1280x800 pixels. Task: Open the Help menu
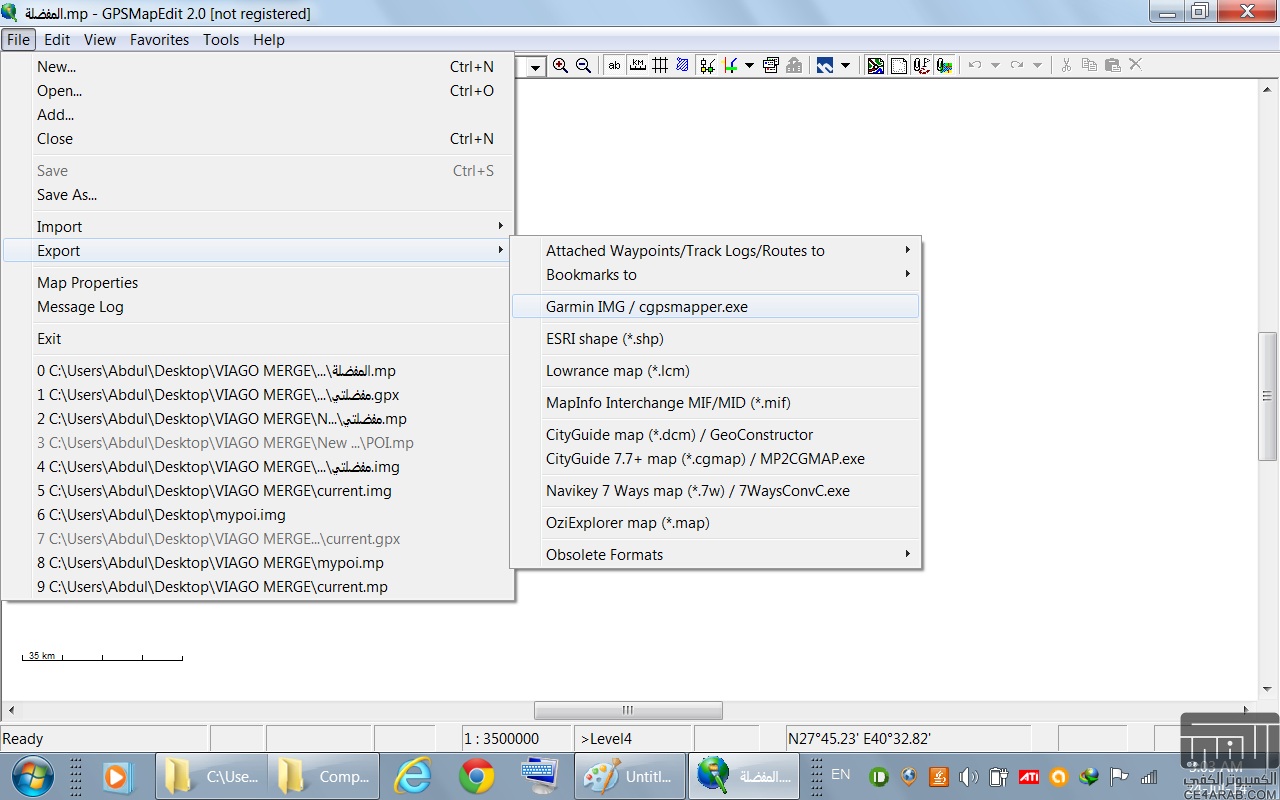point(269,40)
